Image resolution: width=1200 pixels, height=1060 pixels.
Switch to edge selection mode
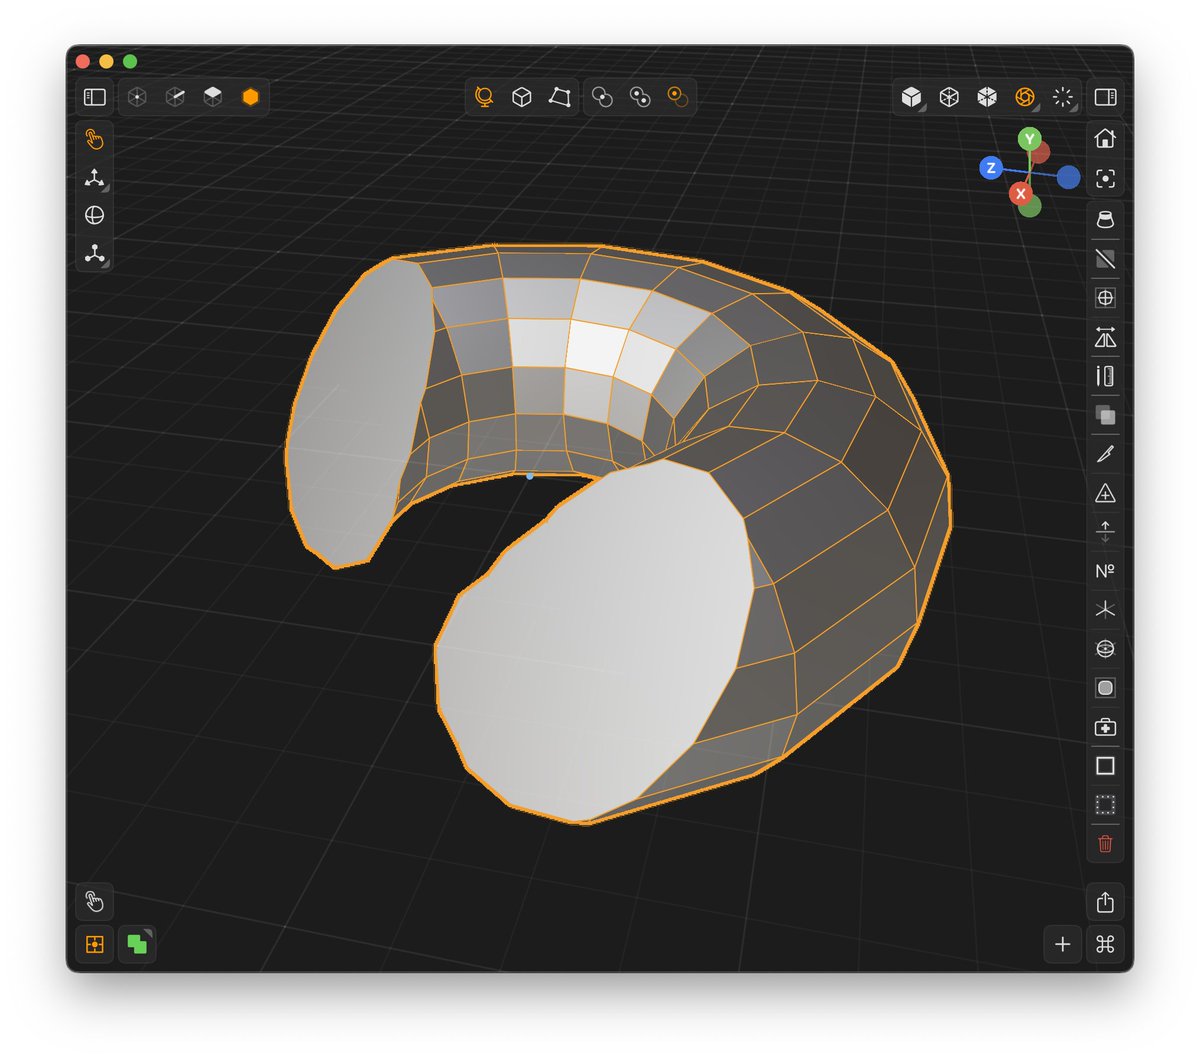pyautogui.click(x=175, y=96)
